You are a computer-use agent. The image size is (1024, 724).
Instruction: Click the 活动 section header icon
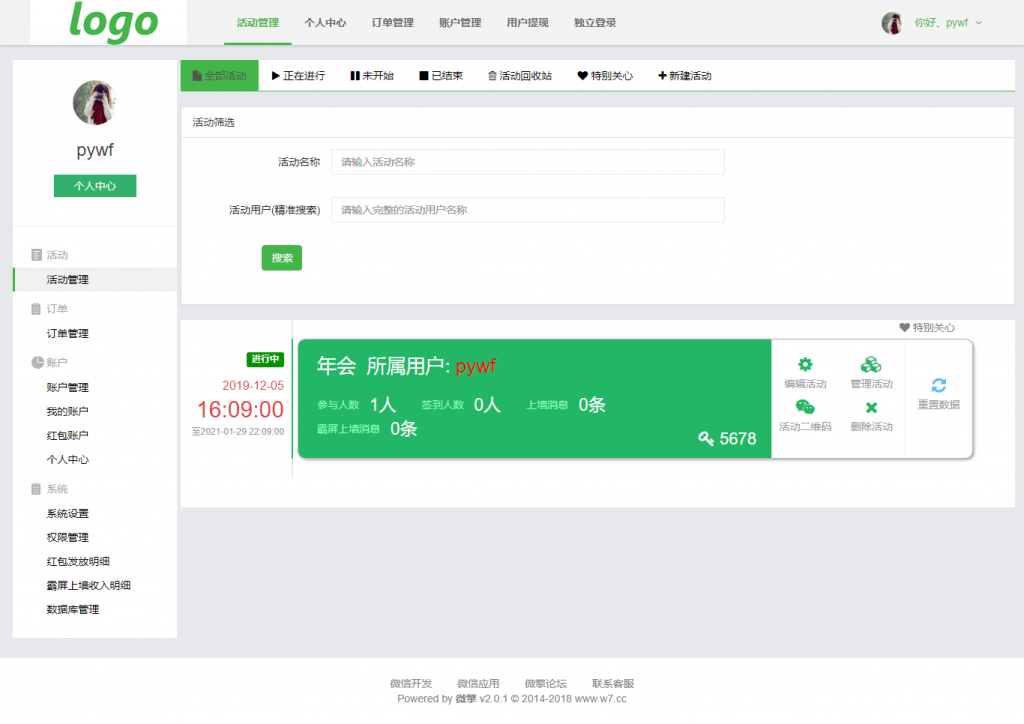pyautogui.click(x=37, y=255)
